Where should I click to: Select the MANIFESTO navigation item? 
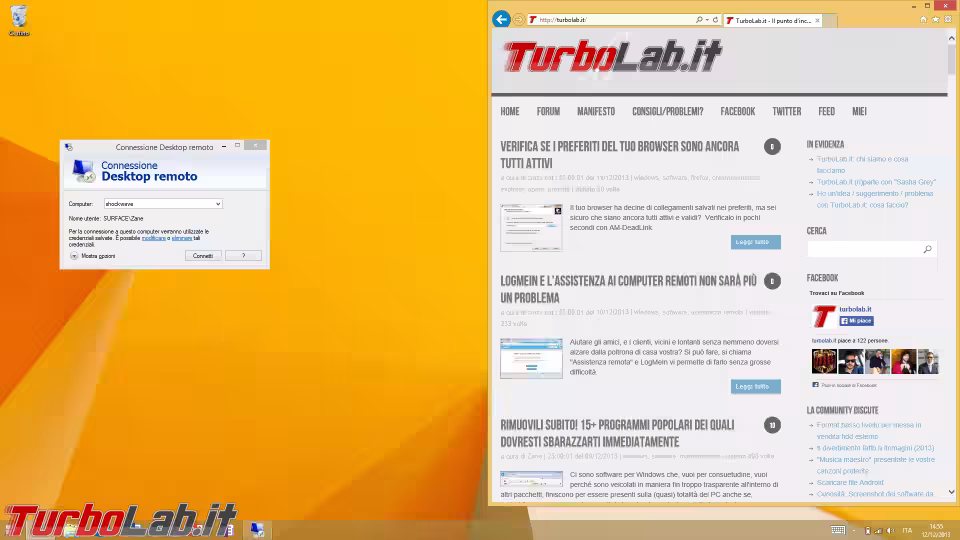[596, 112]
